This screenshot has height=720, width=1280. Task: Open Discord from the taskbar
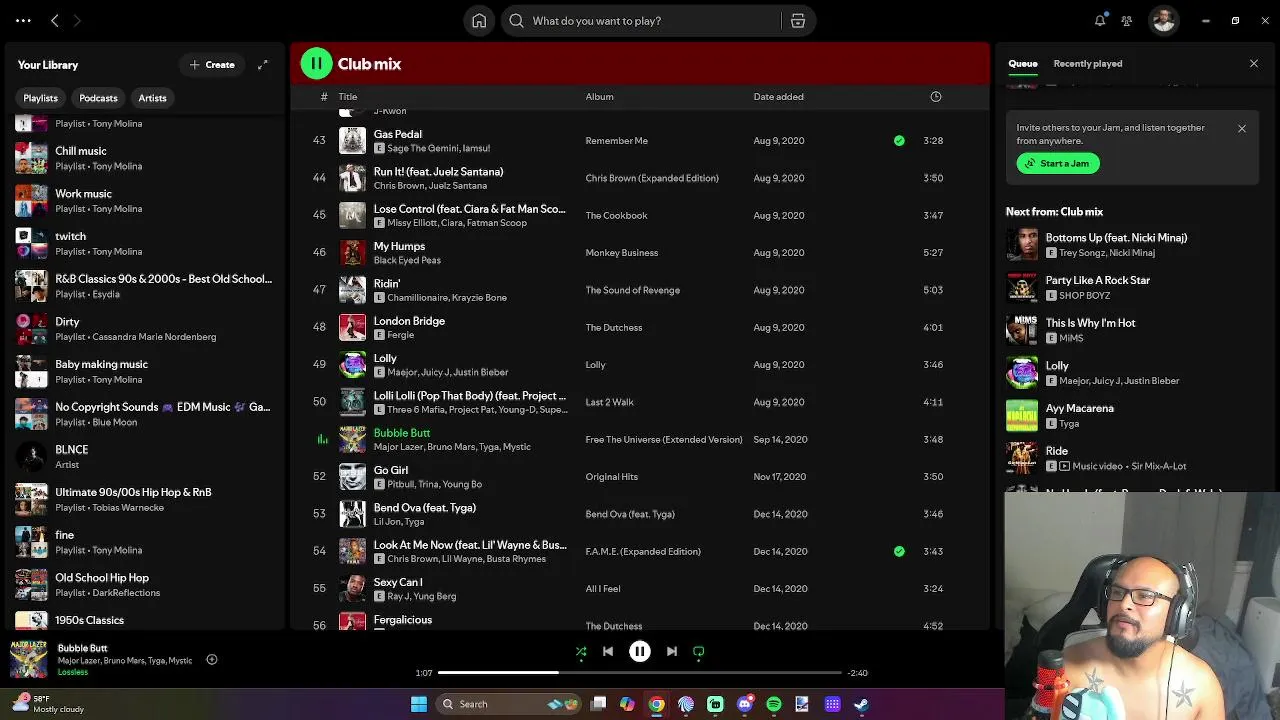744,704
